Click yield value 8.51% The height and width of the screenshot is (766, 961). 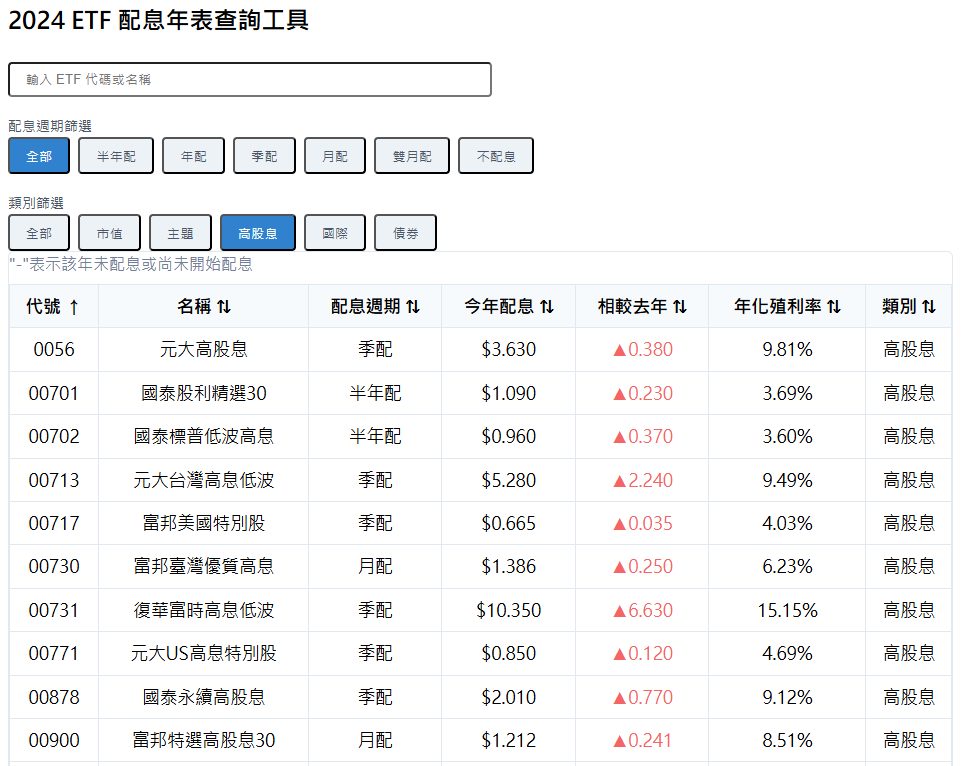(x=787, y=740)
